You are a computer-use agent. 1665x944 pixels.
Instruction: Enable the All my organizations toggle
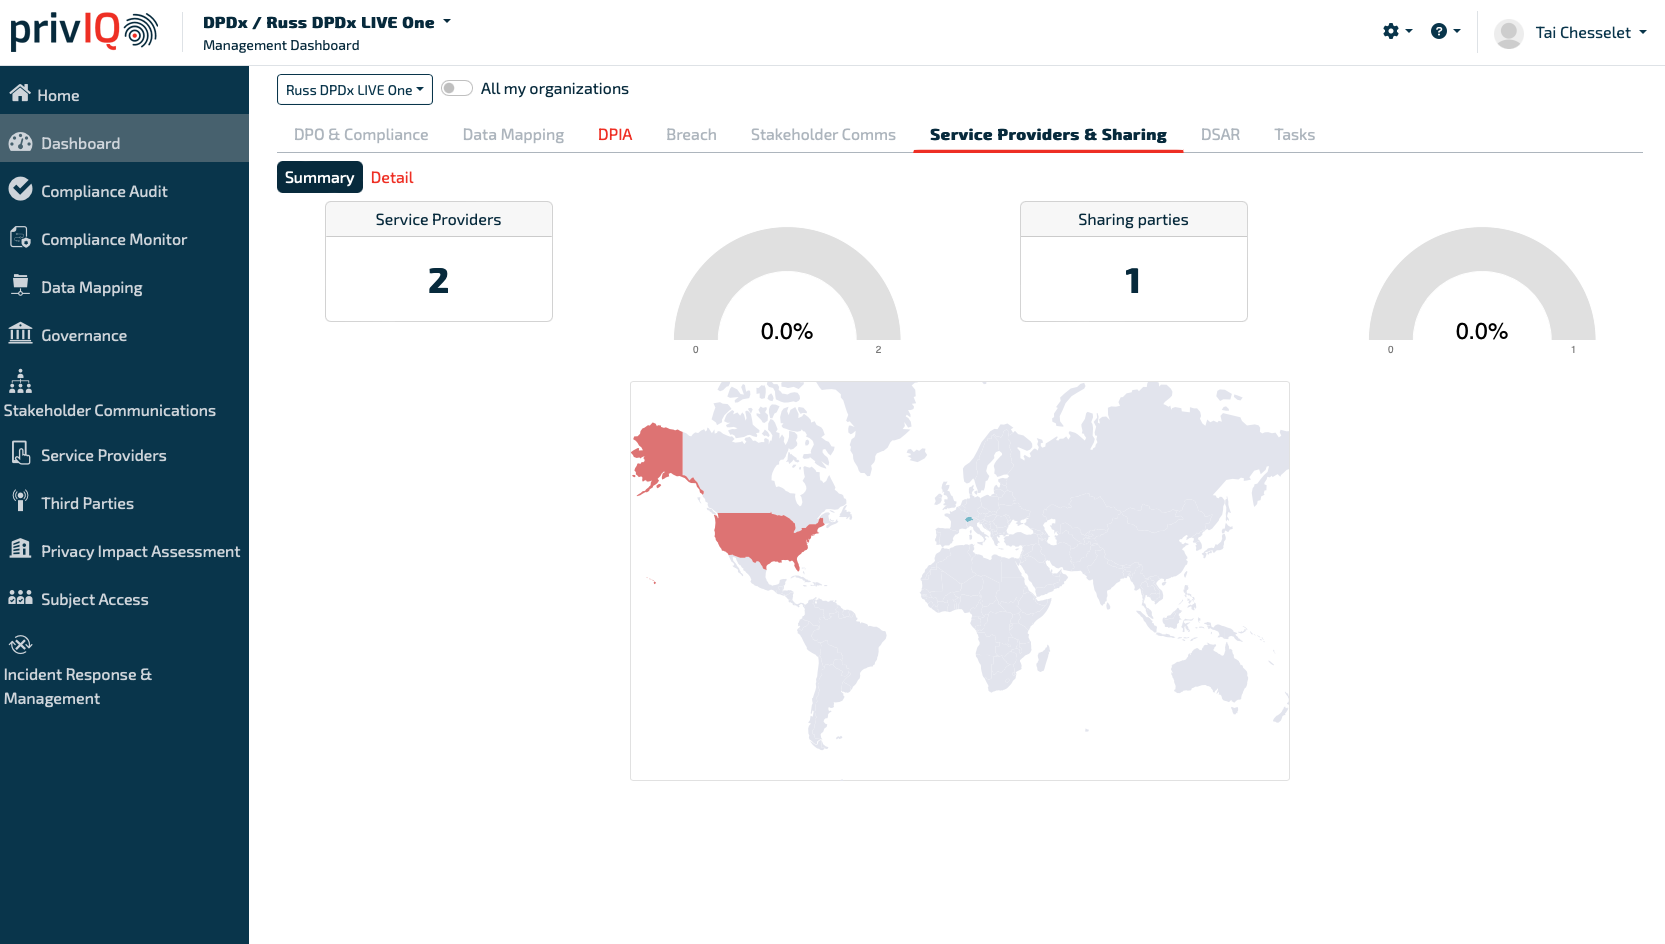click(457, 89)
